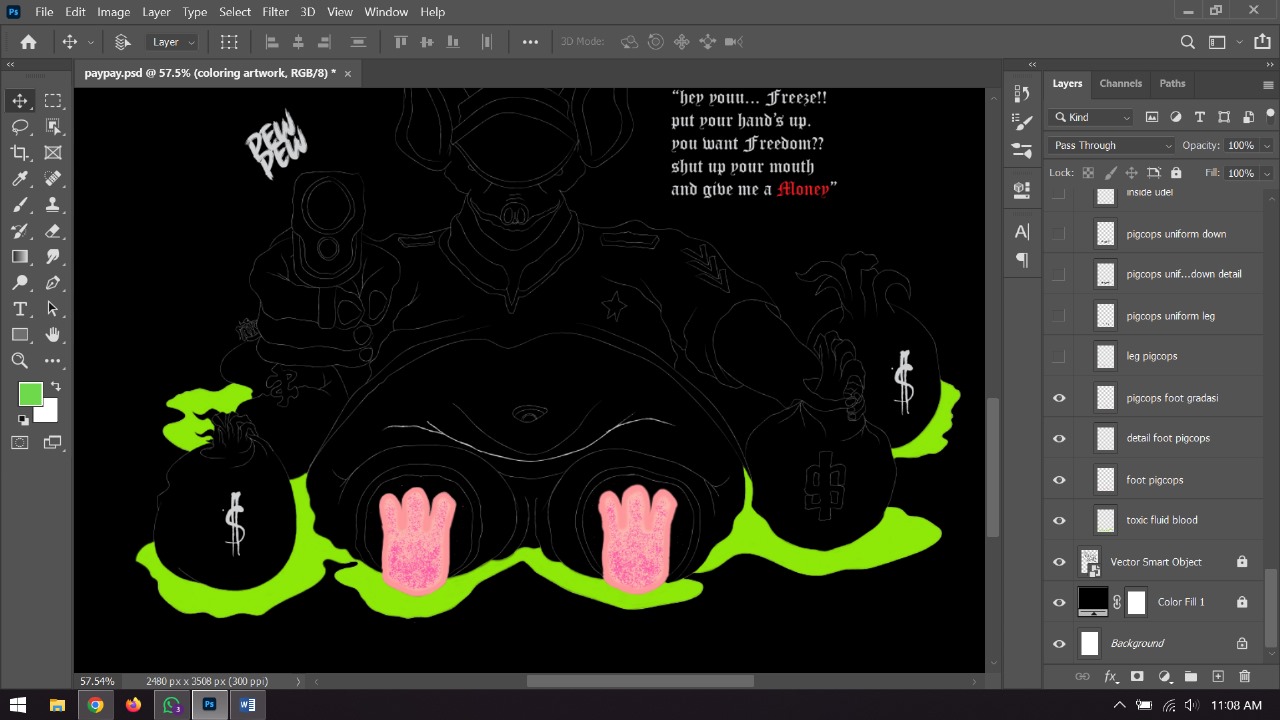
Task: Select the Eraser tool
Action: pos(53,230)
